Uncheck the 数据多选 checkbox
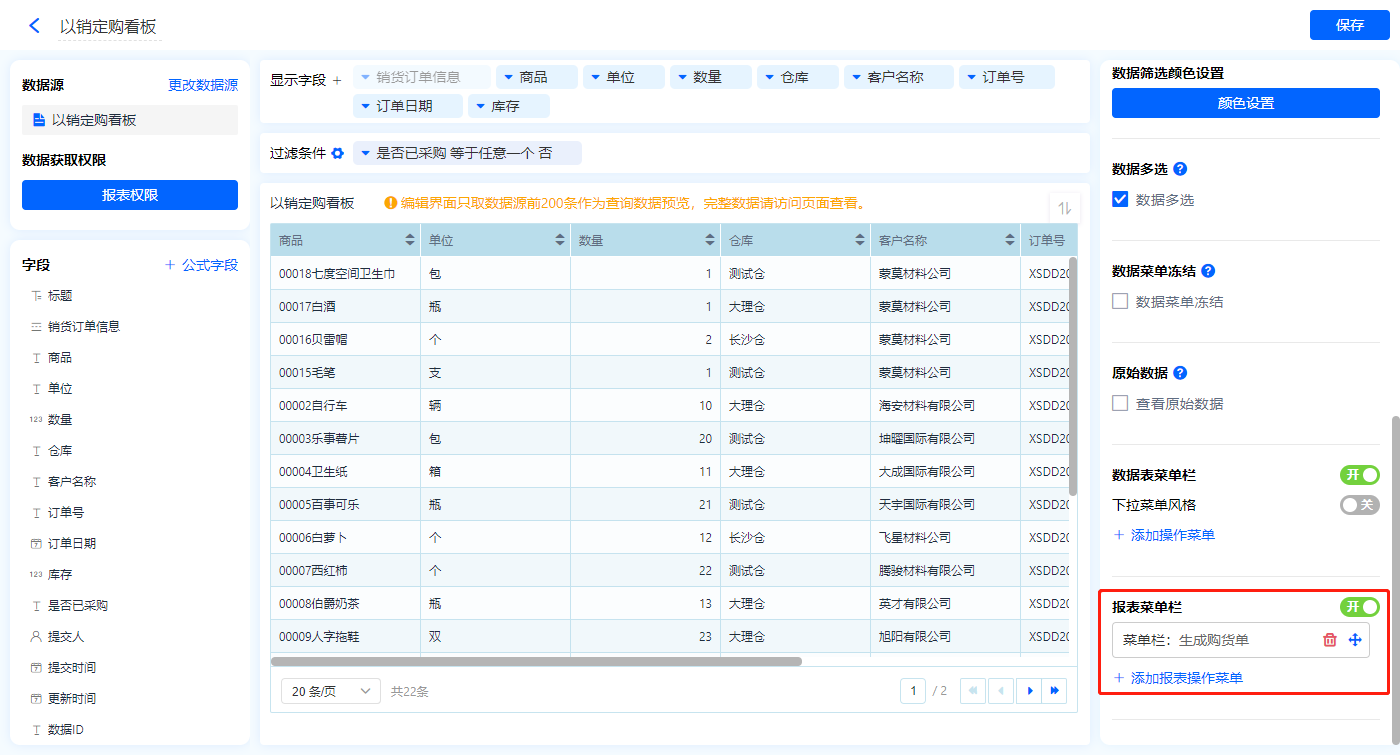 tap(1120, 200)
